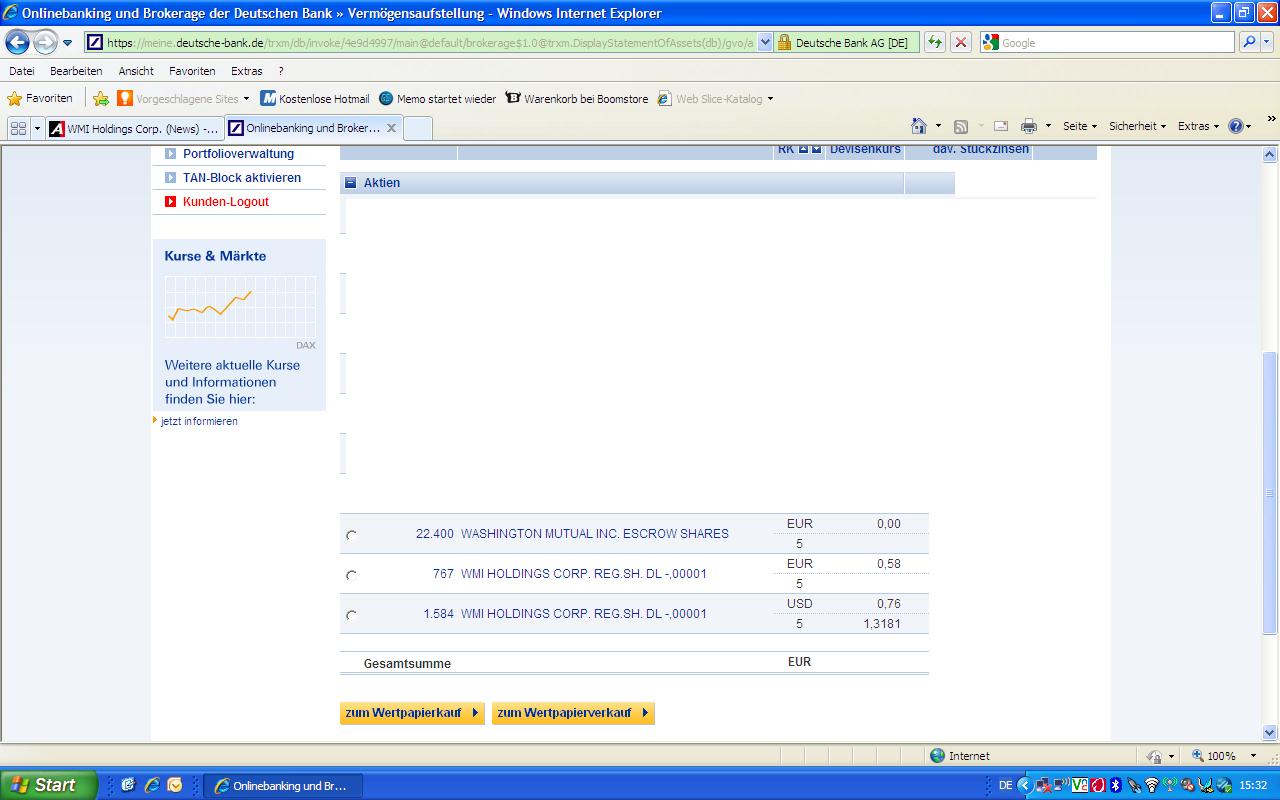
Task: Expand hidden tray icons arrow
Action: click(1025, 785)
